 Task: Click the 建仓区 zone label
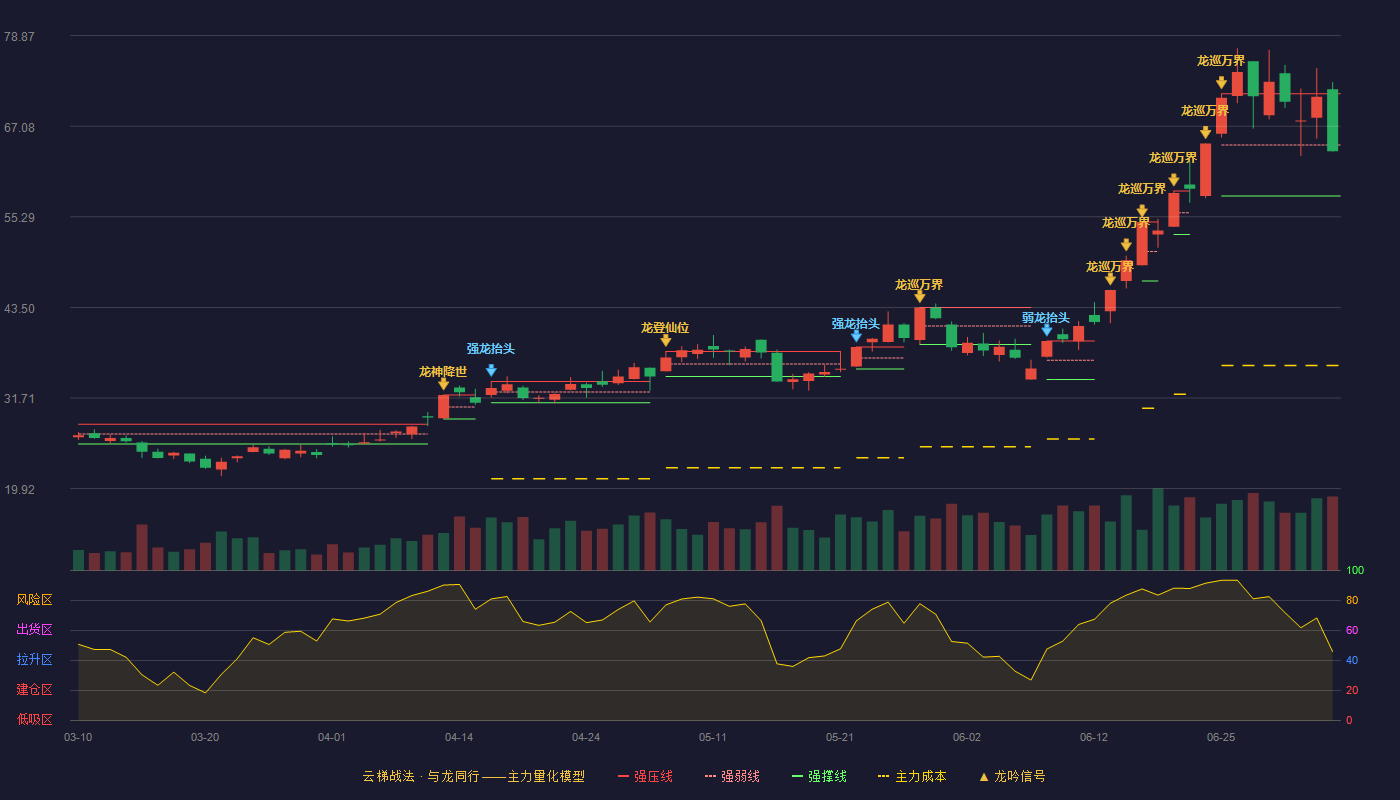click(34, 690)
